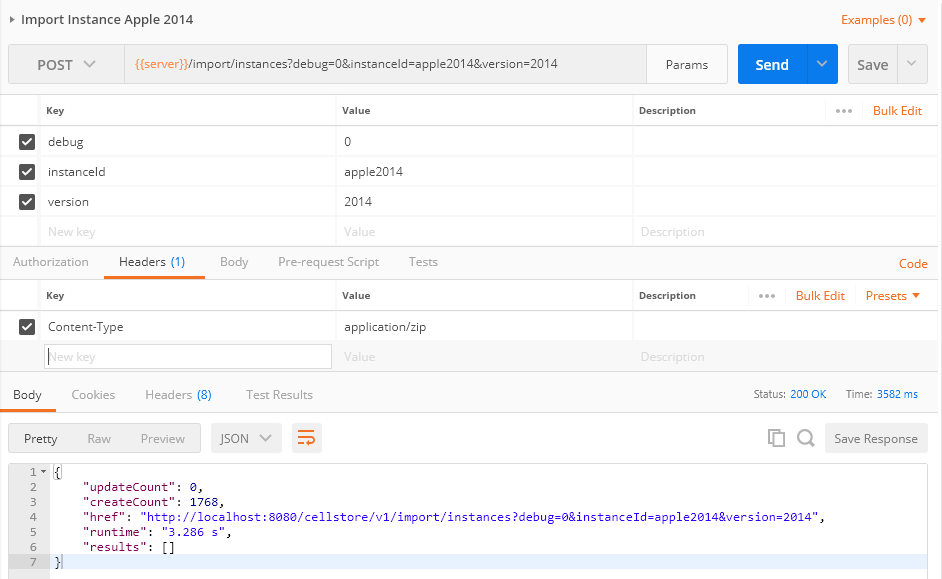Screen dimensions: 942x579
Task: Toggle the Params panel button
Action: (687, 64)
